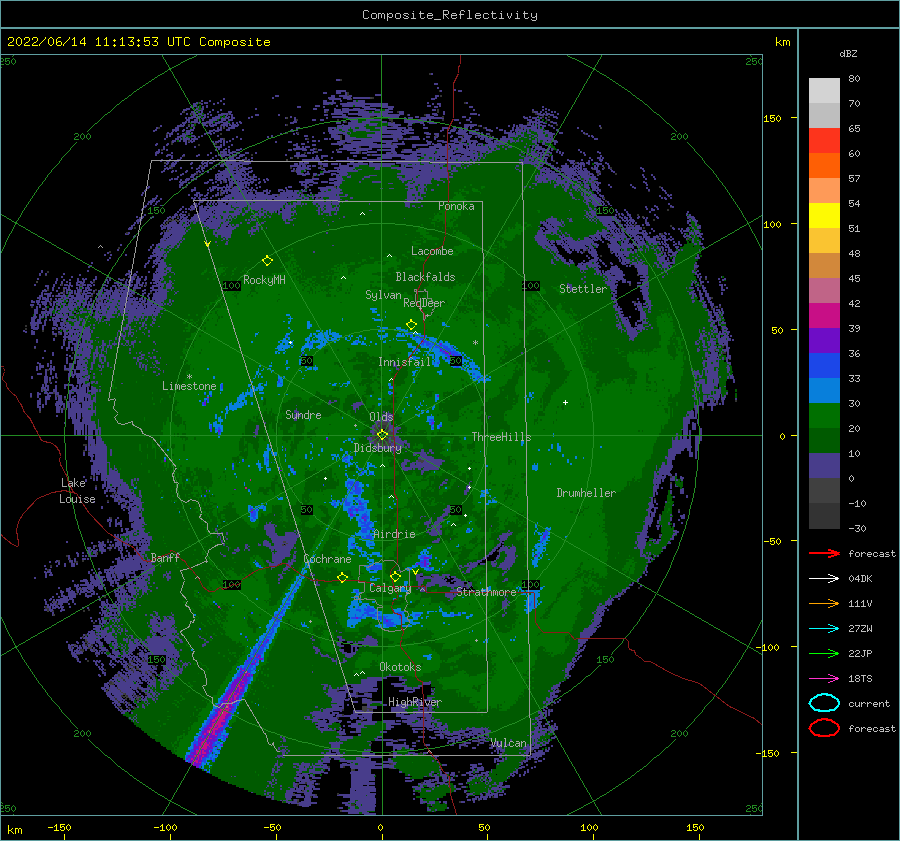Click the red swatch in the dBZ legend
Screen dimensions: 900x841
pyautogui.click(x=824, y=140)
